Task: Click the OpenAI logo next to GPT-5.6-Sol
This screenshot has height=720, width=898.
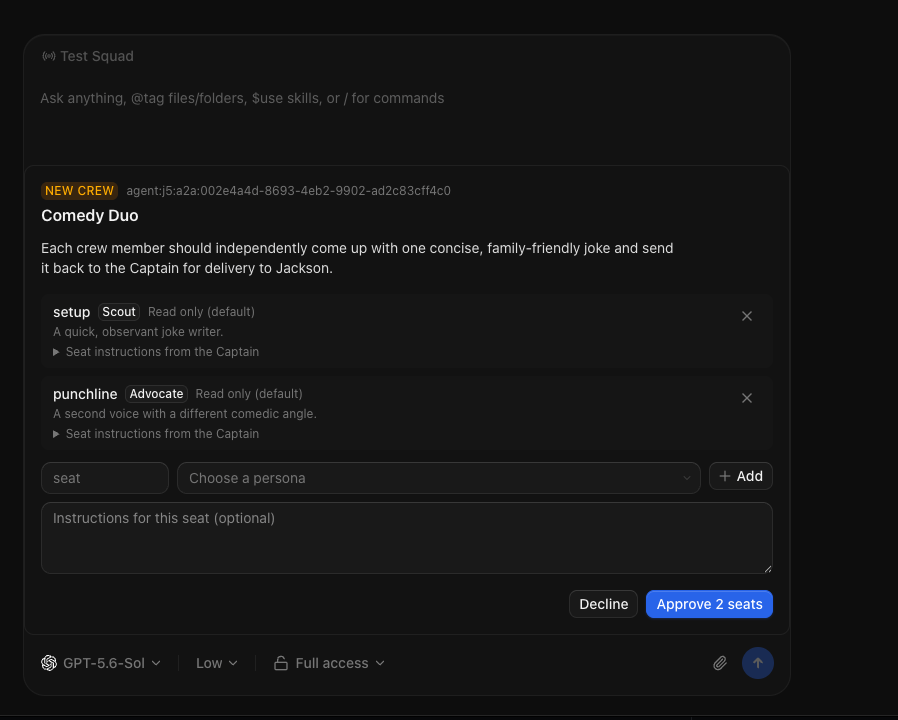Action: pyautogui.click(x=49, y=663)
